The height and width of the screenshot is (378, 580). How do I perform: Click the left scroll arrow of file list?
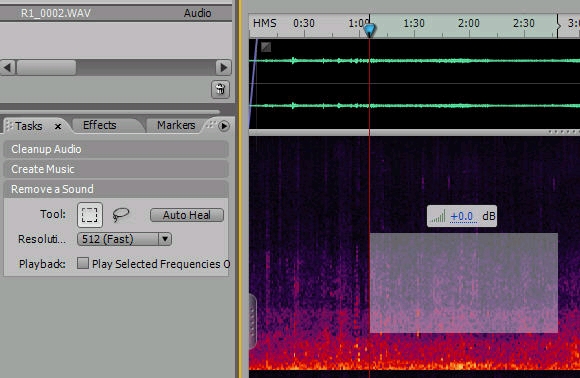tap(7, 67)
